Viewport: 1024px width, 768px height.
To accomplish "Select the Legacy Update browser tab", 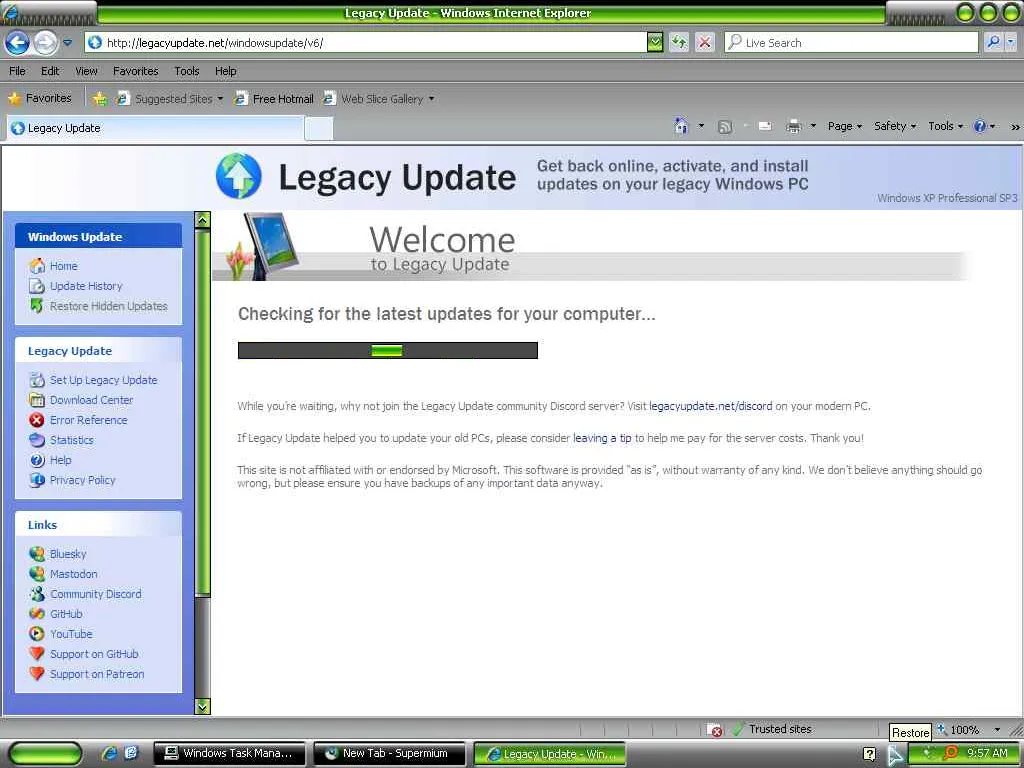I will pyautogui.click(x=155, y=128).
